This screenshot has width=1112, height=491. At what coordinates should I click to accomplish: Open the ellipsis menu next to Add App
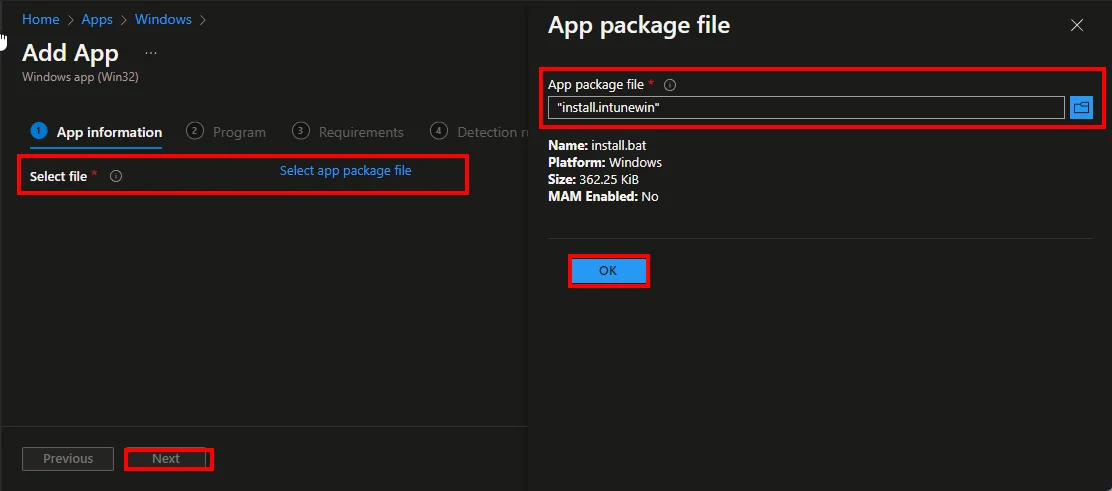pos(151,53)
